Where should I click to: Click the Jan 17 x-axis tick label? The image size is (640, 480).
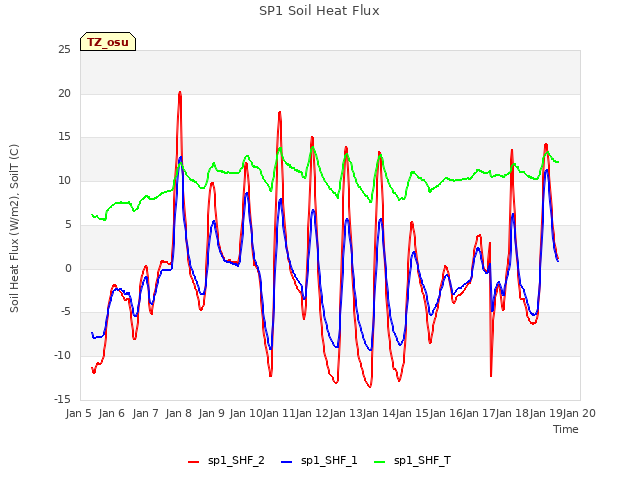[479, 413]
